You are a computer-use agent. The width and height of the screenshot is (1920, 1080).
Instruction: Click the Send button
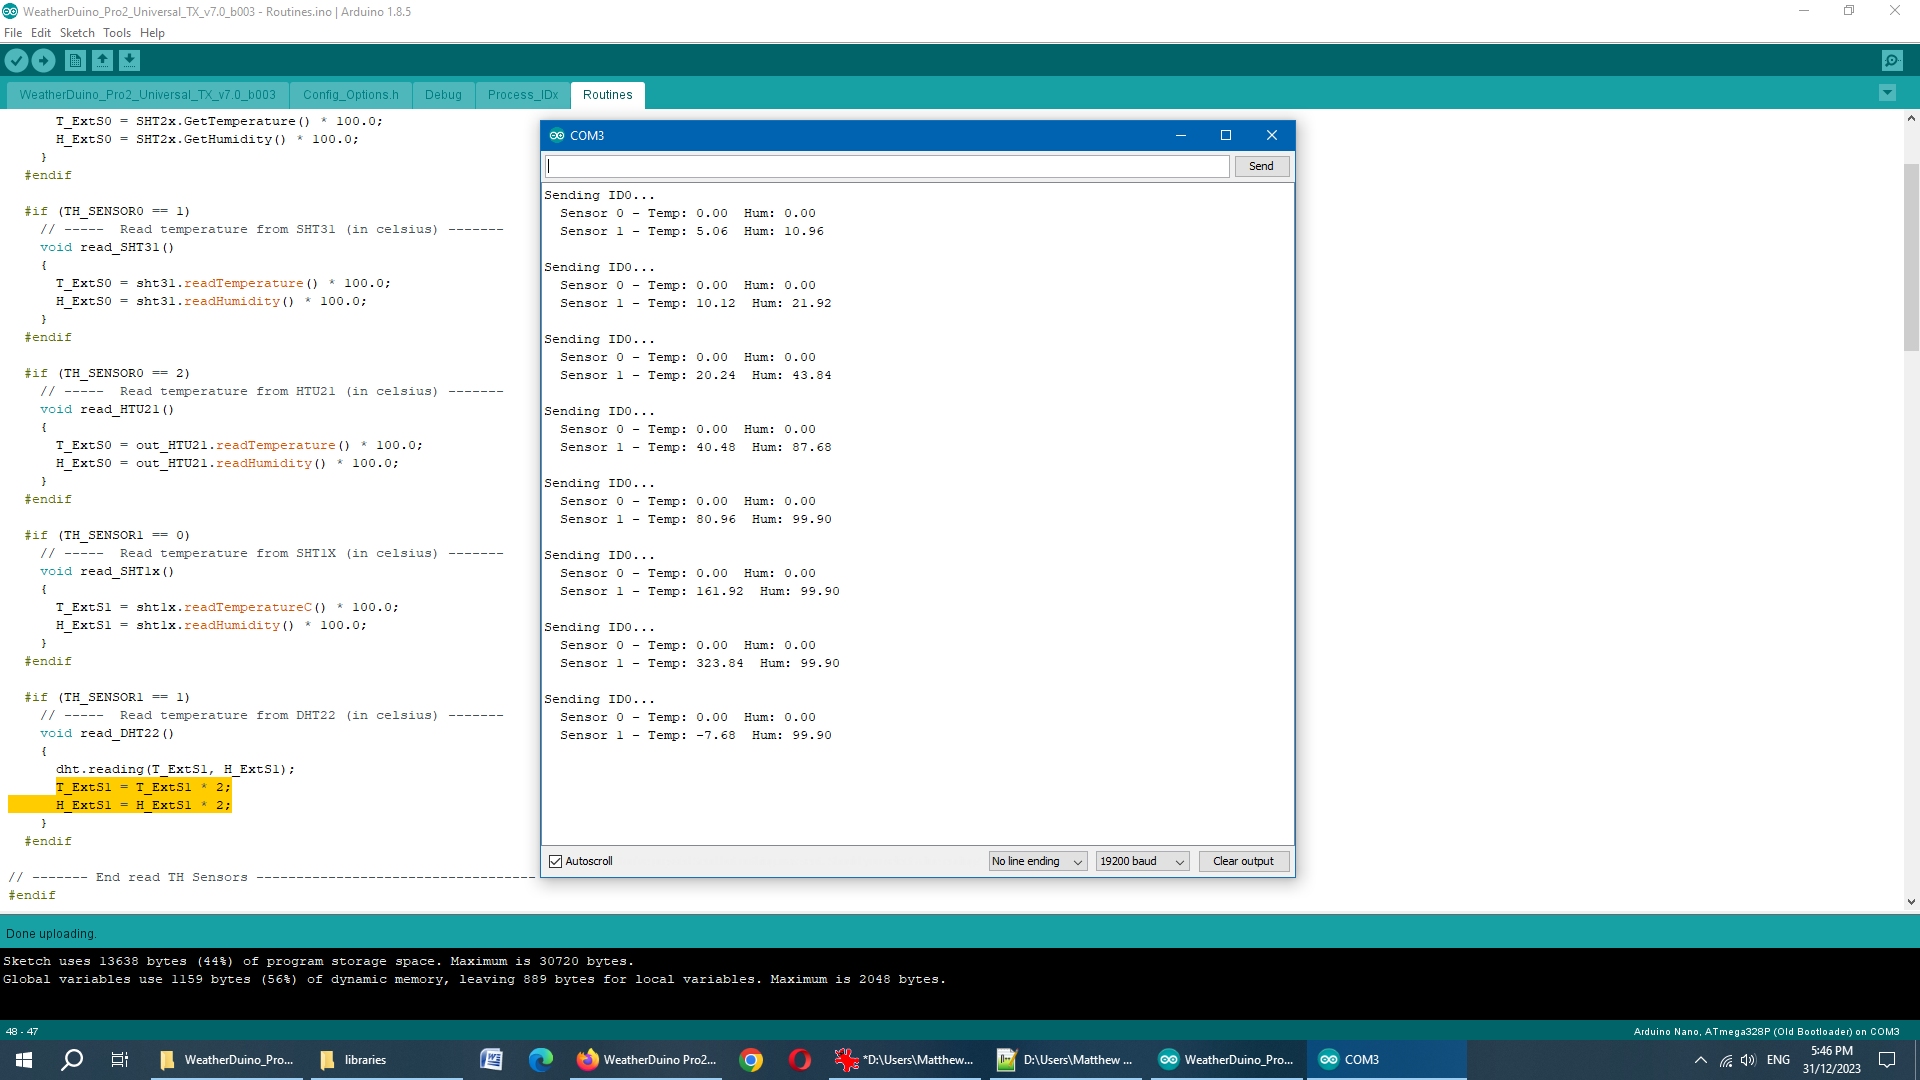(1261, 166)
